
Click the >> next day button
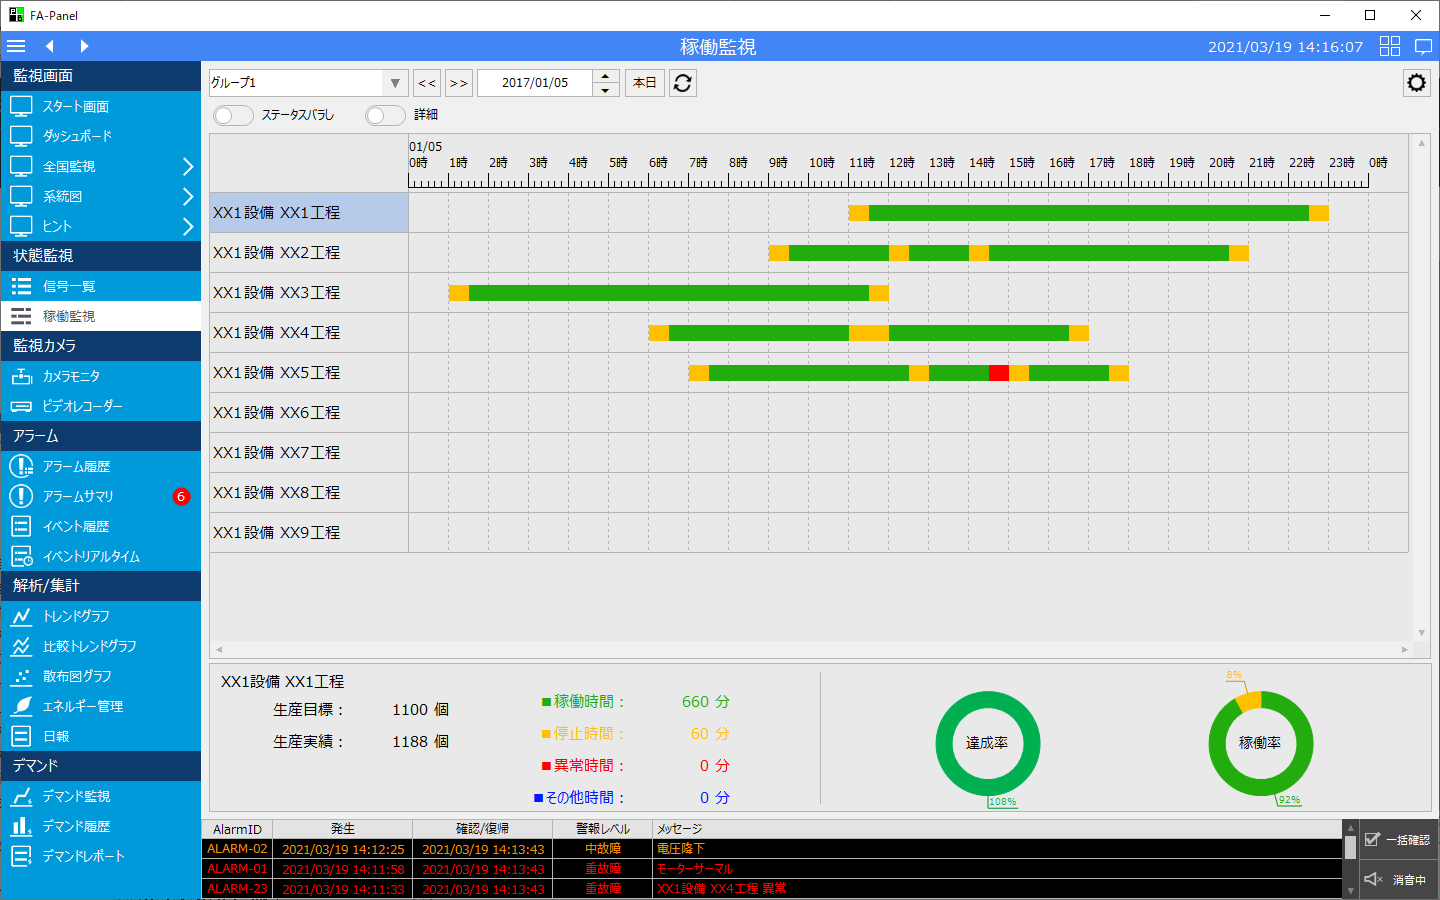pyautogui.click(x=459, y=83)
